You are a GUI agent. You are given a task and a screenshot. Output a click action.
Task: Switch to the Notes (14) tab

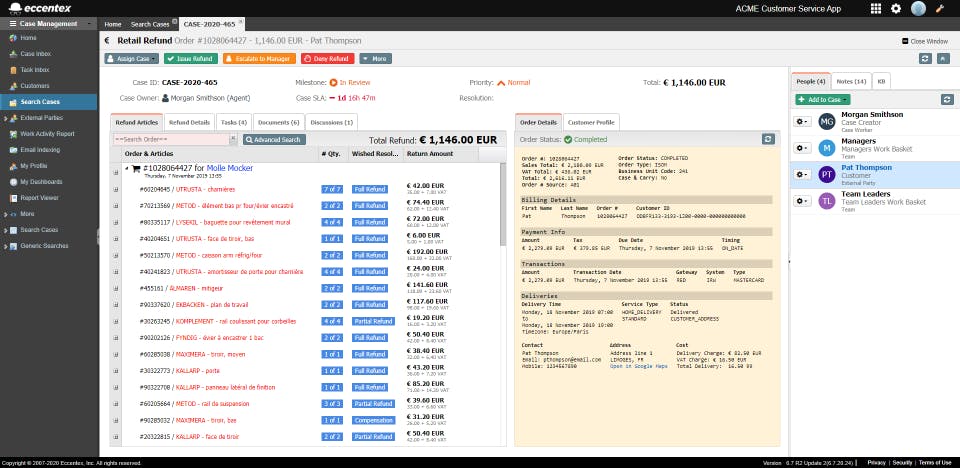pos(851,80)
